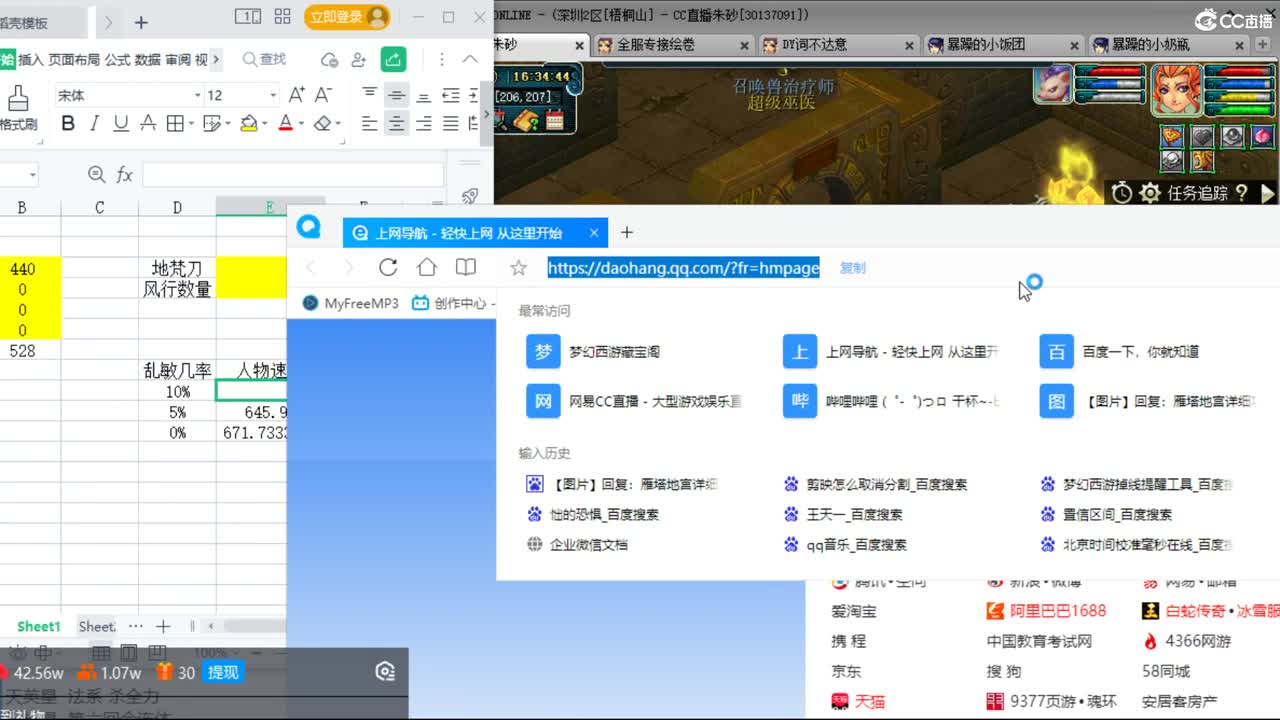The height and width of the screenshot is (720, 1280).
Task: Toggle bold formatting
Action: click(x=68, y=123)
